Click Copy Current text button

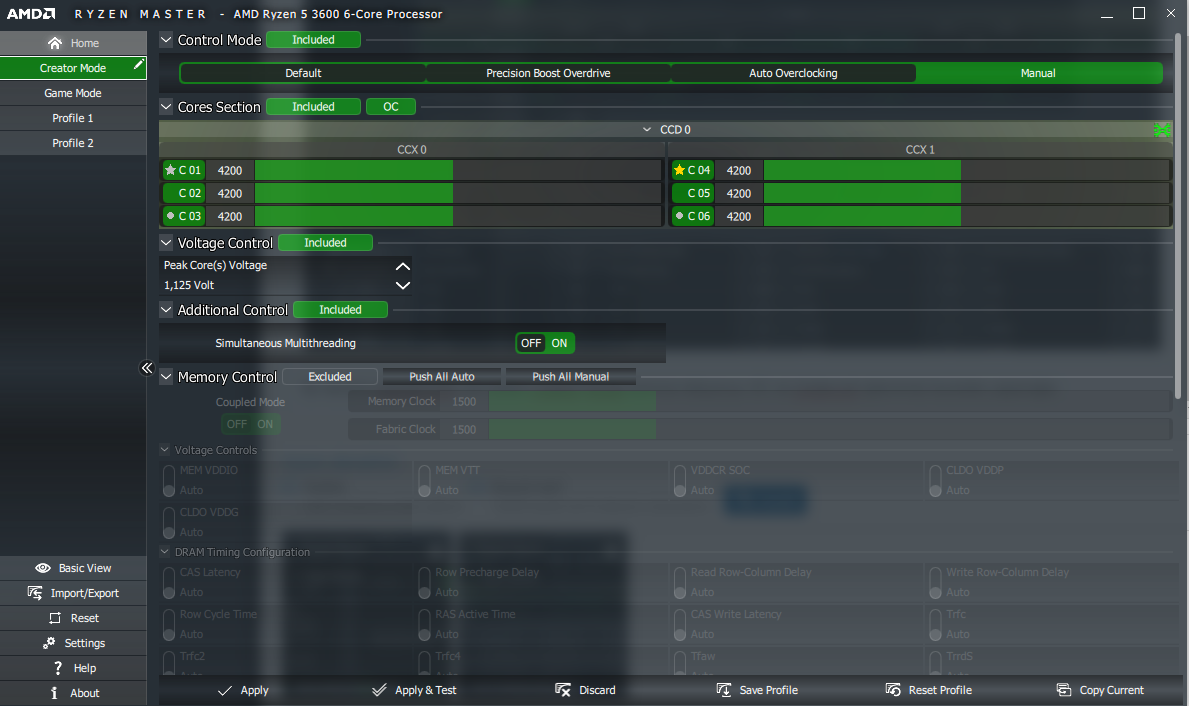coord(1112,690)
